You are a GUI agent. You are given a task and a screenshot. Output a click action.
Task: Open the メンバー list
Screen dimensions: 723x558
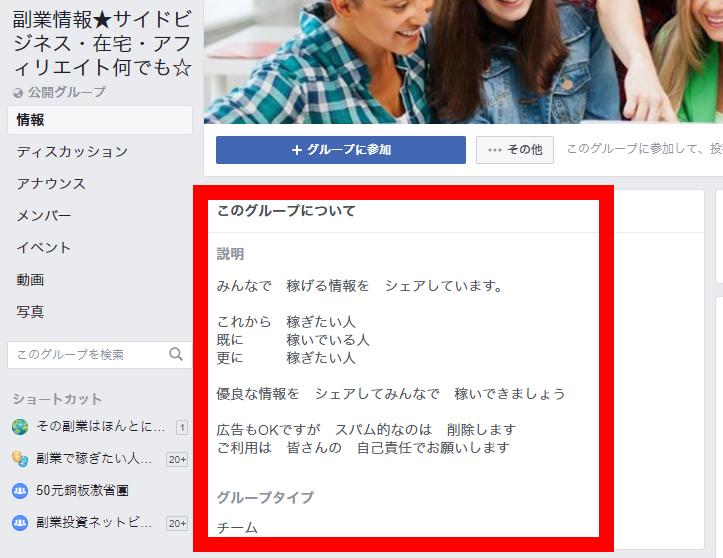(x=44, y=215)
